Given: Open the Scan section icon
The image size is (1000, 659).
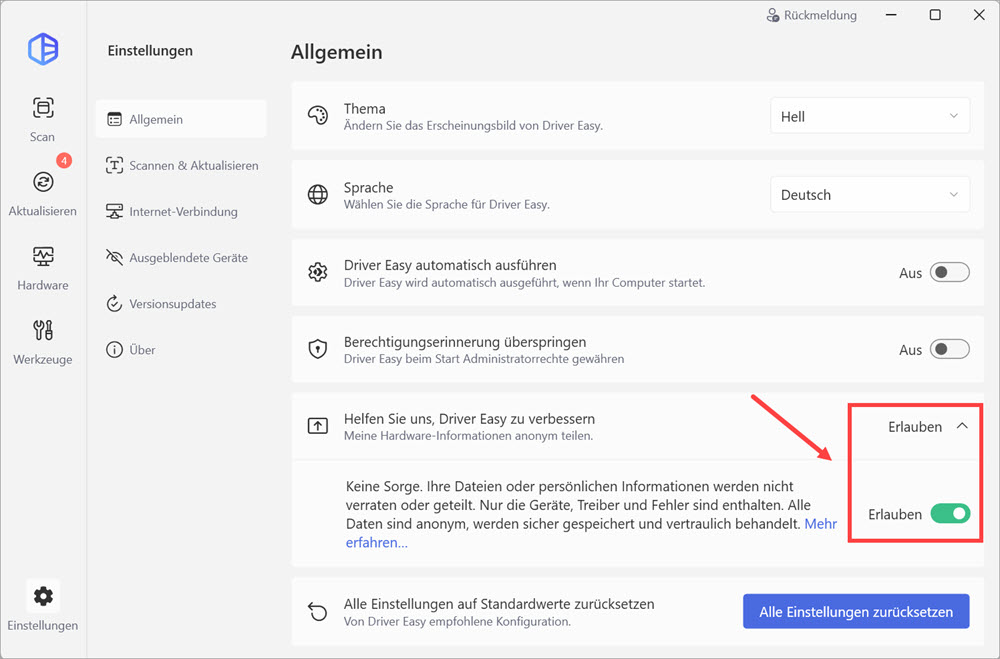Looking at the screenshot, I should click(43, 107).
